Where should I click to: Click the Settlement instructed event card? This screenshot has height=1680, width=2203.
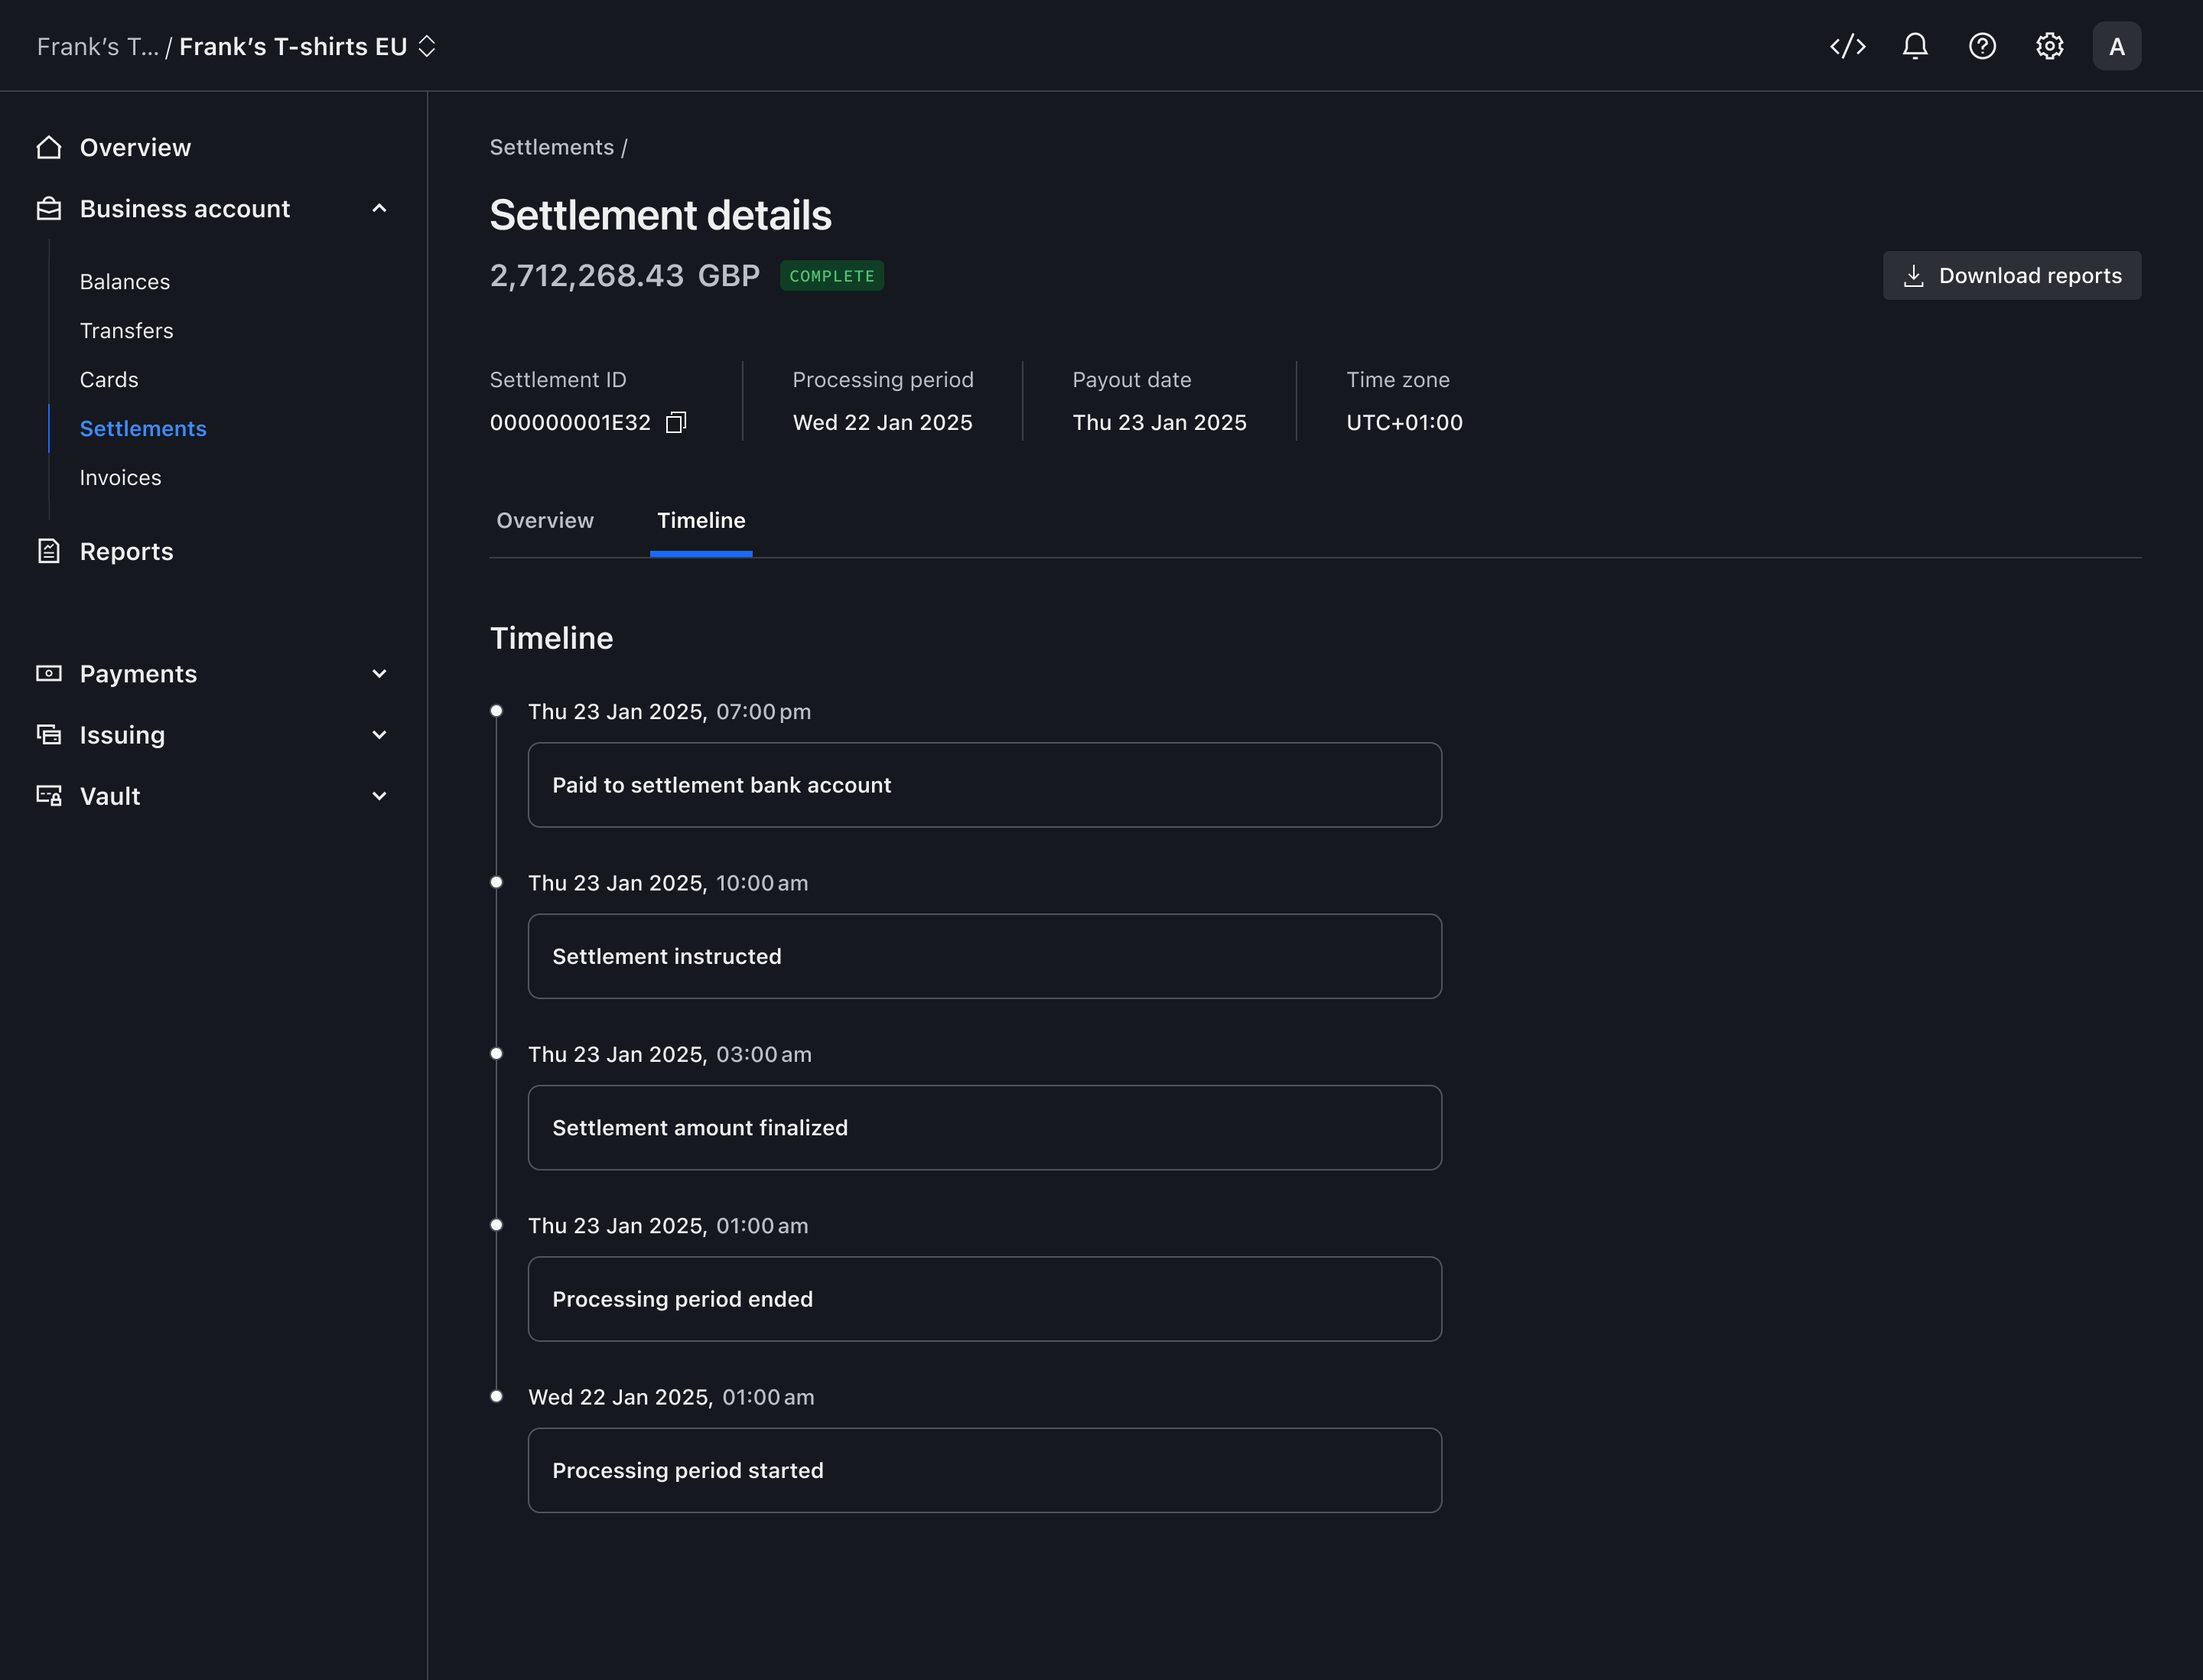click(x=985, y=956)
